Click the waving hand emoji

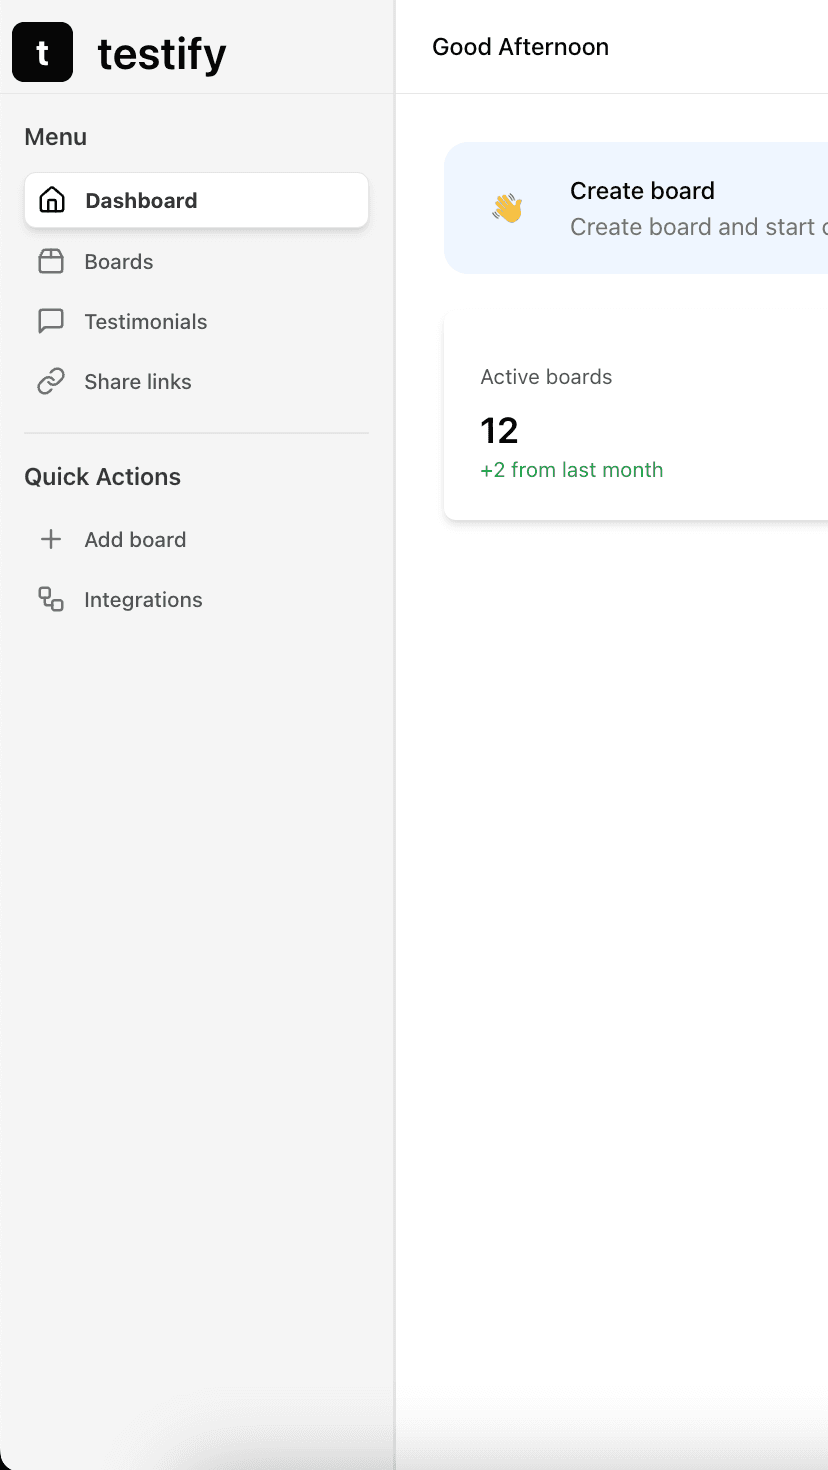click(x=508, y=208)
